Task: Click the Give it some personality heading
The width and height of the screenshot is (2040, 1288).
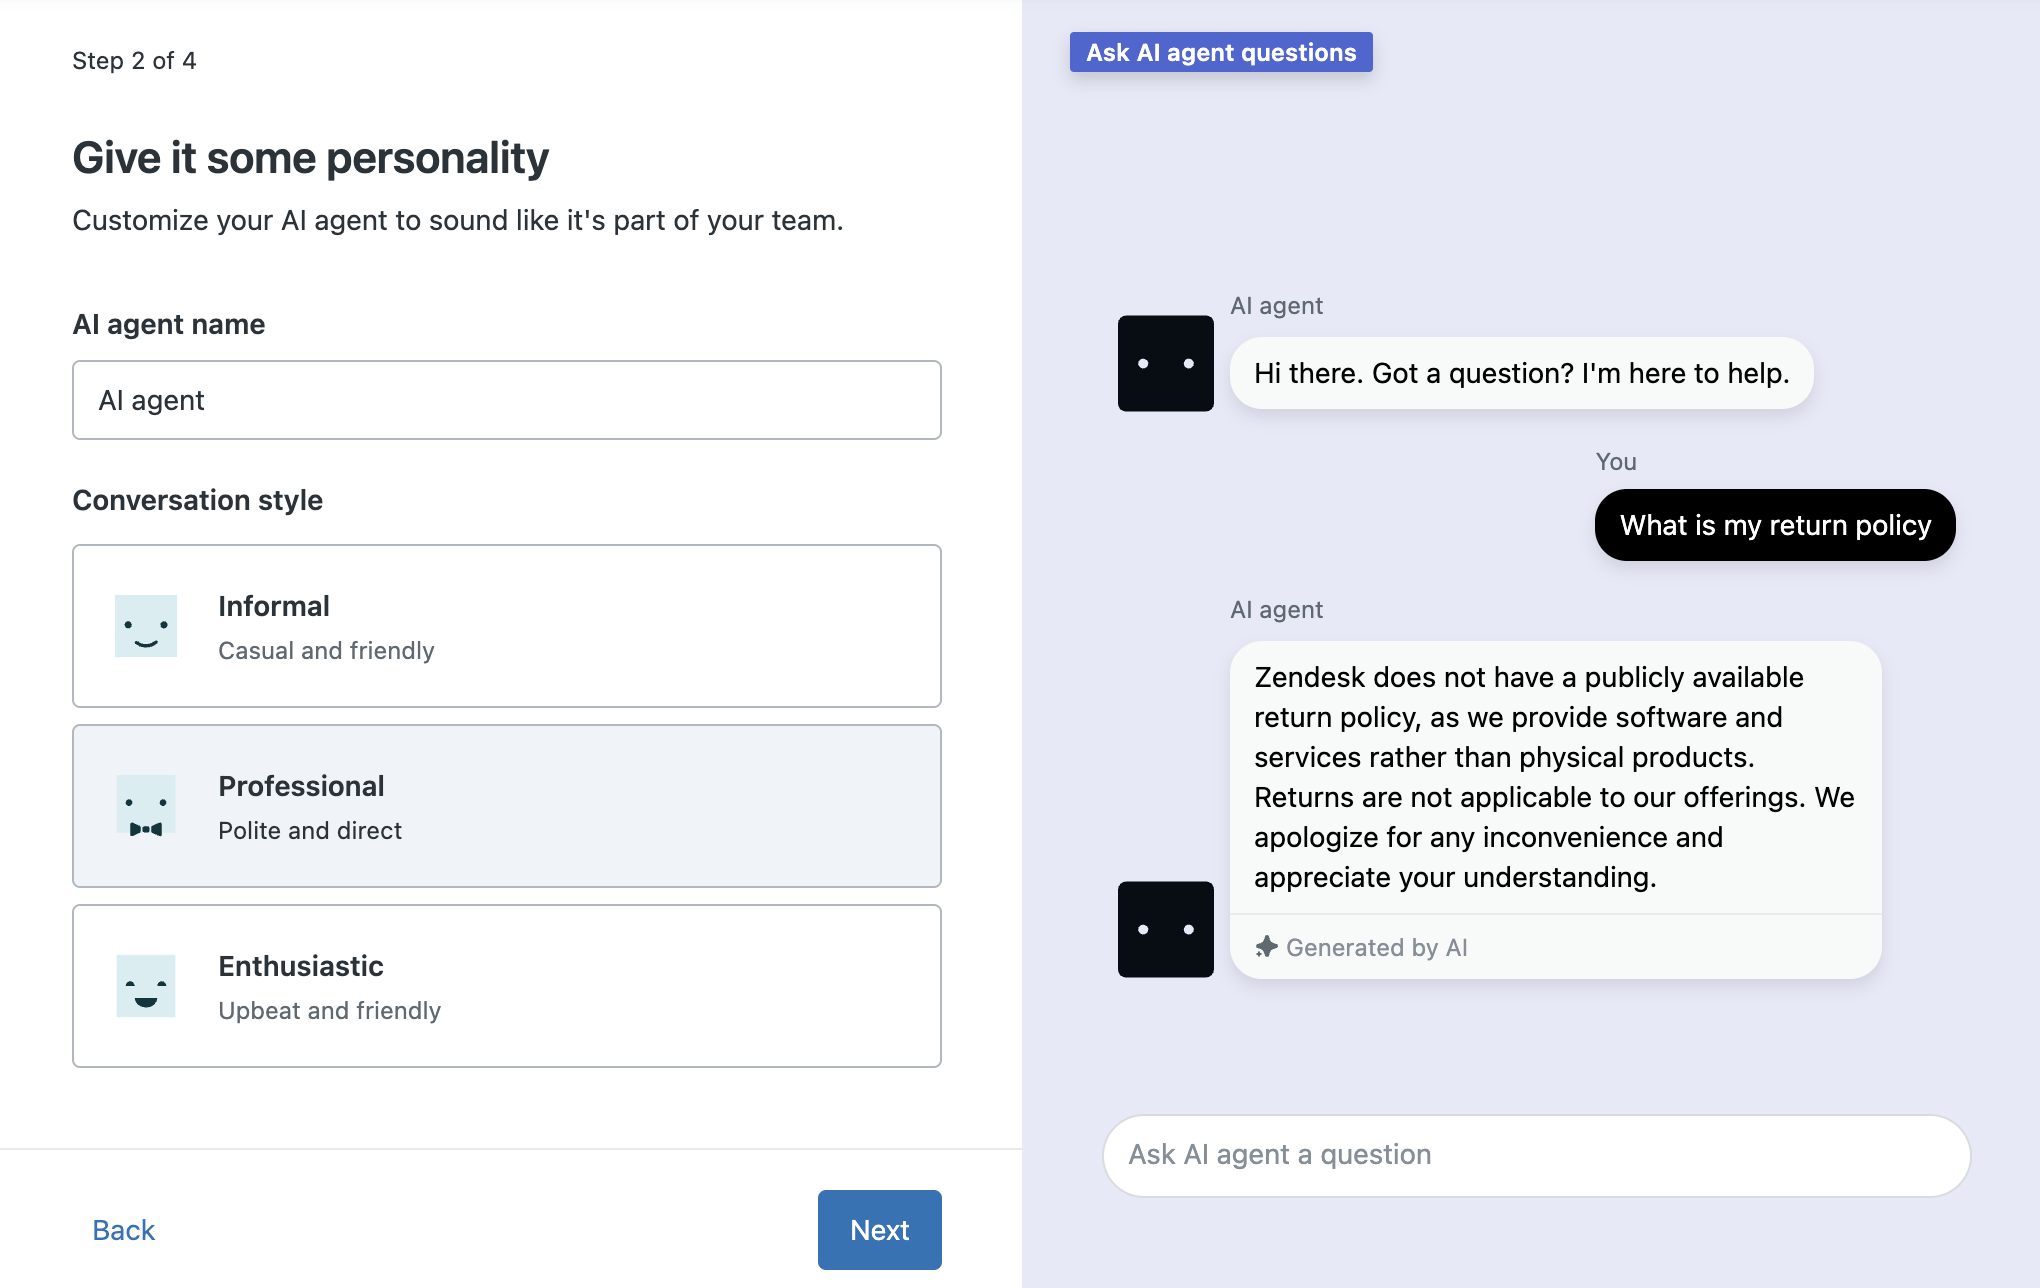Action: tap(310, 158)
